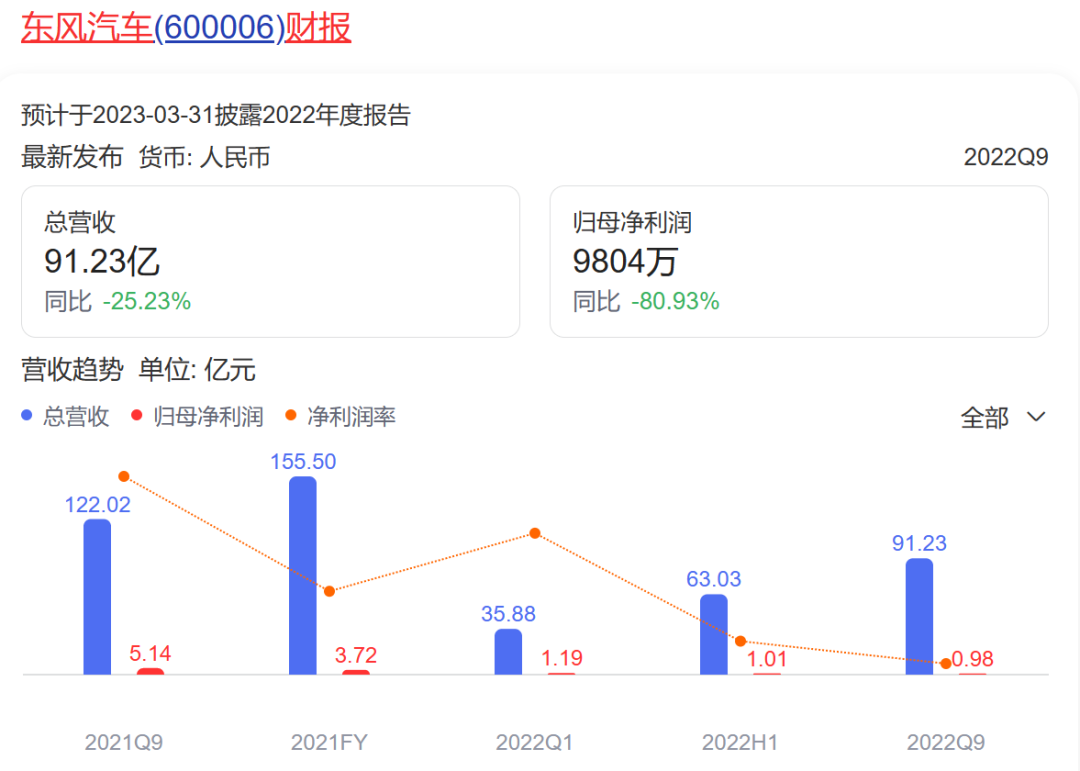Click the chevron arrow beside 全部
Viewport: 1080px width, 771px height.
coord(1036,417)
